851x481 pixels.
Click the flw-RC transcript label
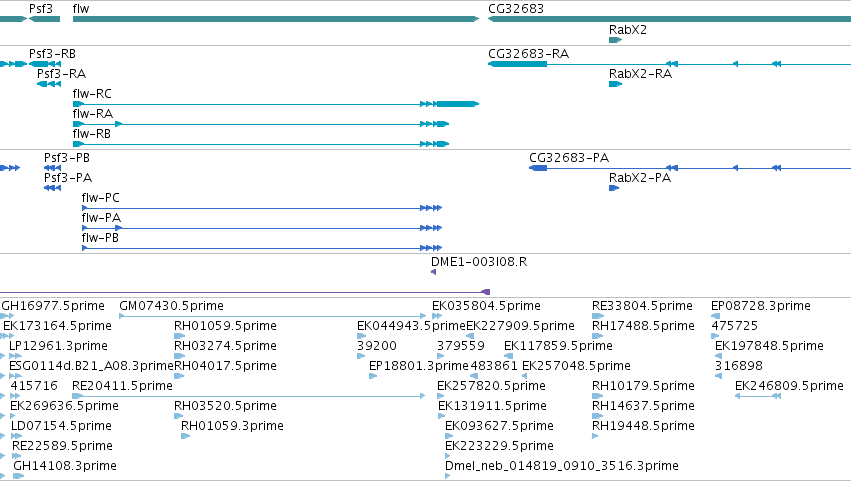pos(92,94)
